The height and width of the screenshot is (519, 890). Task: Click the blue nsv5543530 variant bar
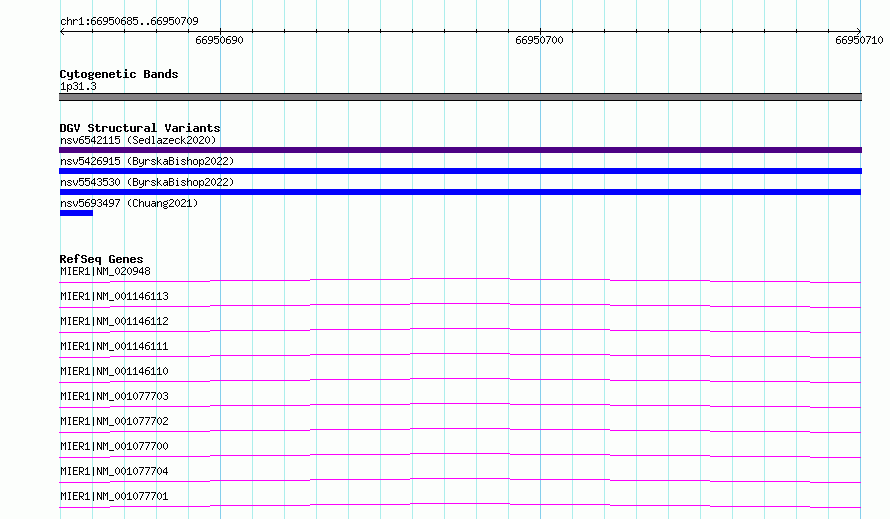(x=460, y=192)
